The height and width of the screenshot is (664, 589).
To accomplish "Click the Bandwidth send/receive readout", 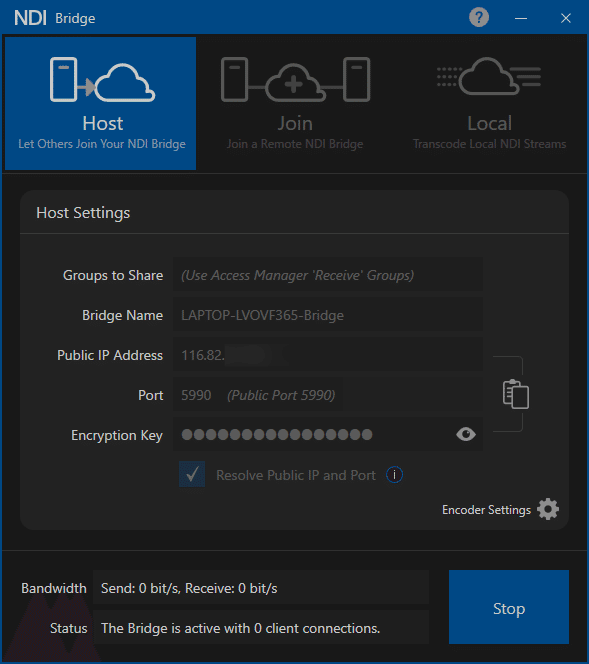I will coord(261,588).
